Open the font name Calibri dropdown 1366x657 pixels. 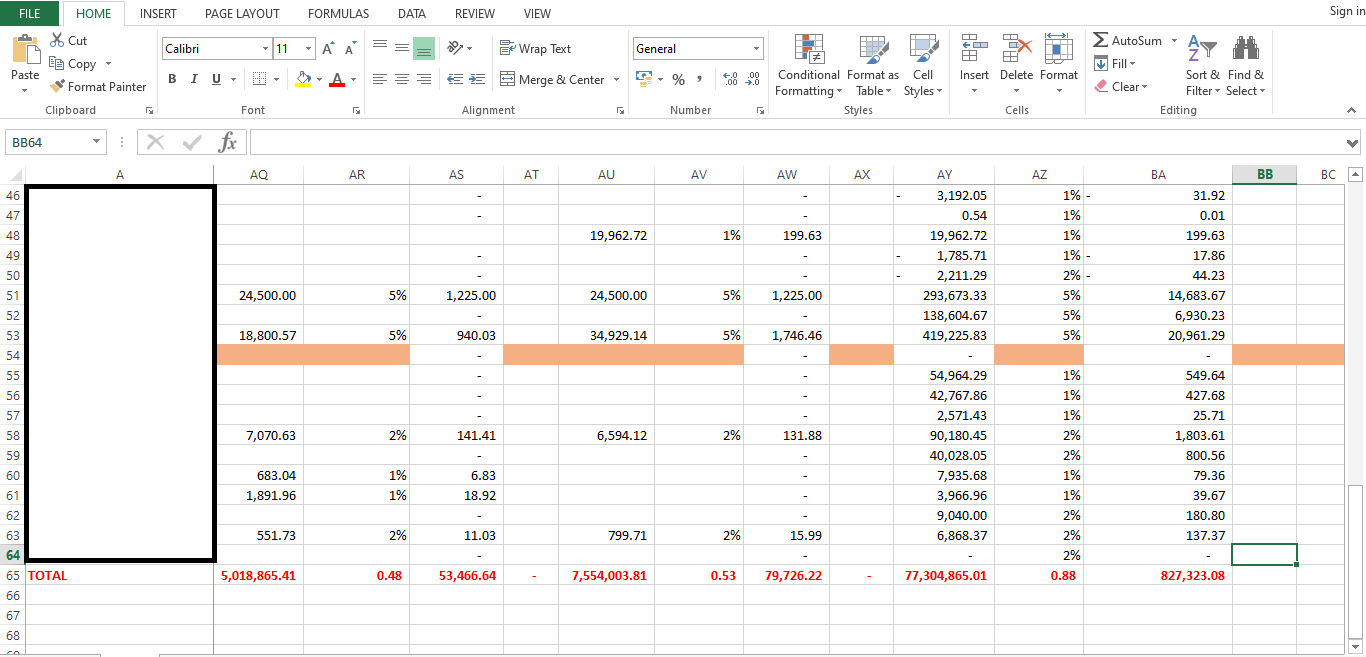tap(266, 48)
